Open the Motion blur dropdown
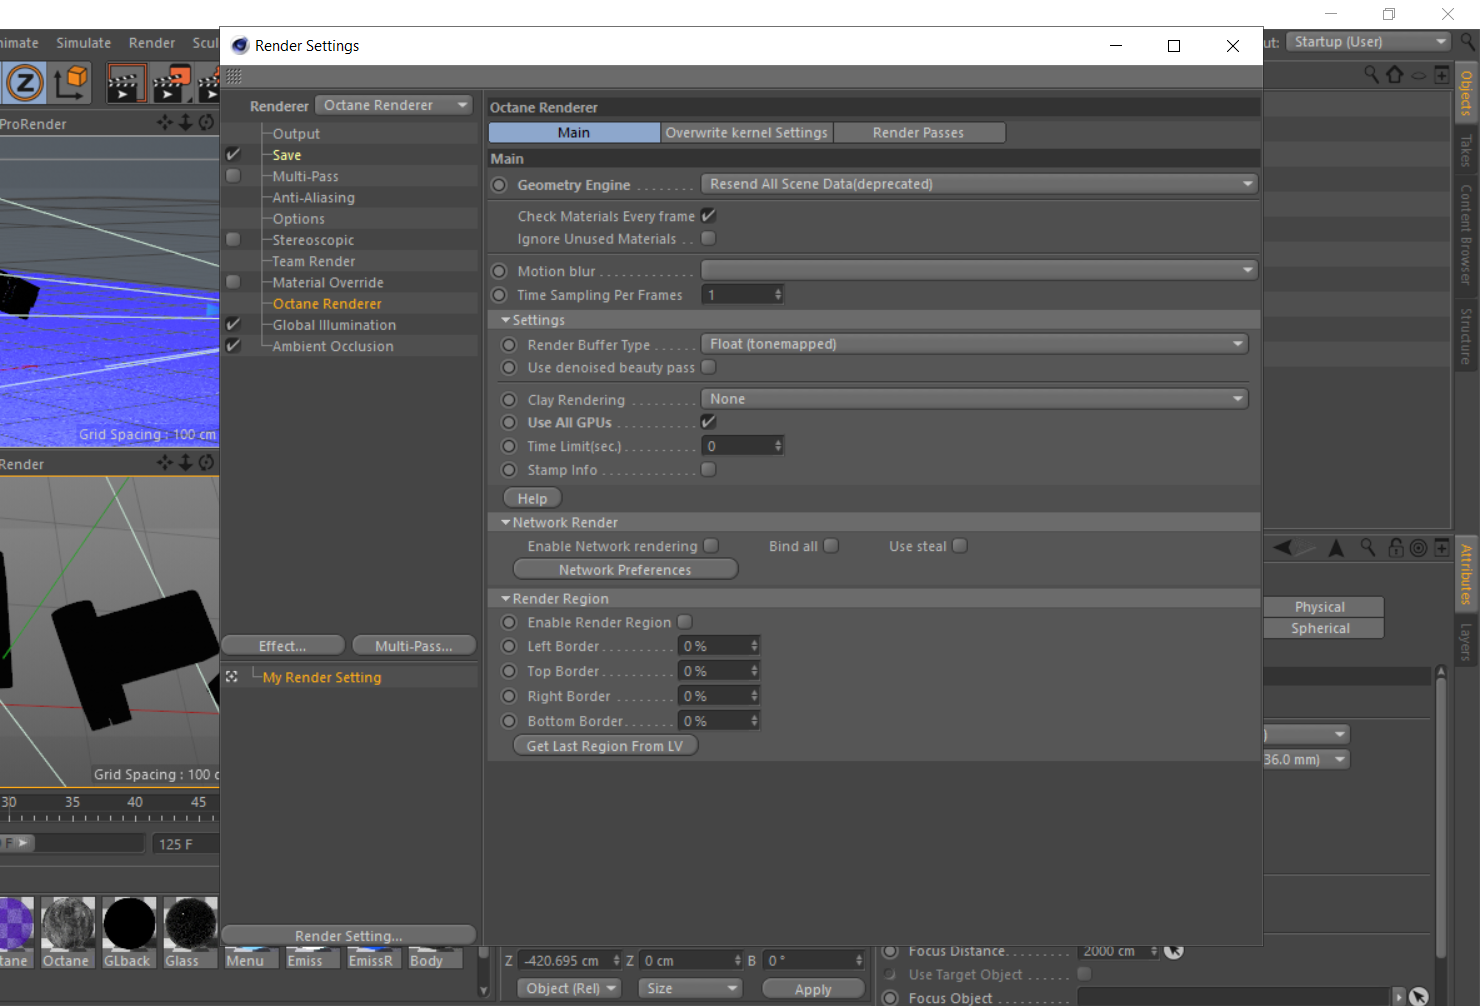Viewport: 1480px width, 1006px height. (x=979, y=270)
